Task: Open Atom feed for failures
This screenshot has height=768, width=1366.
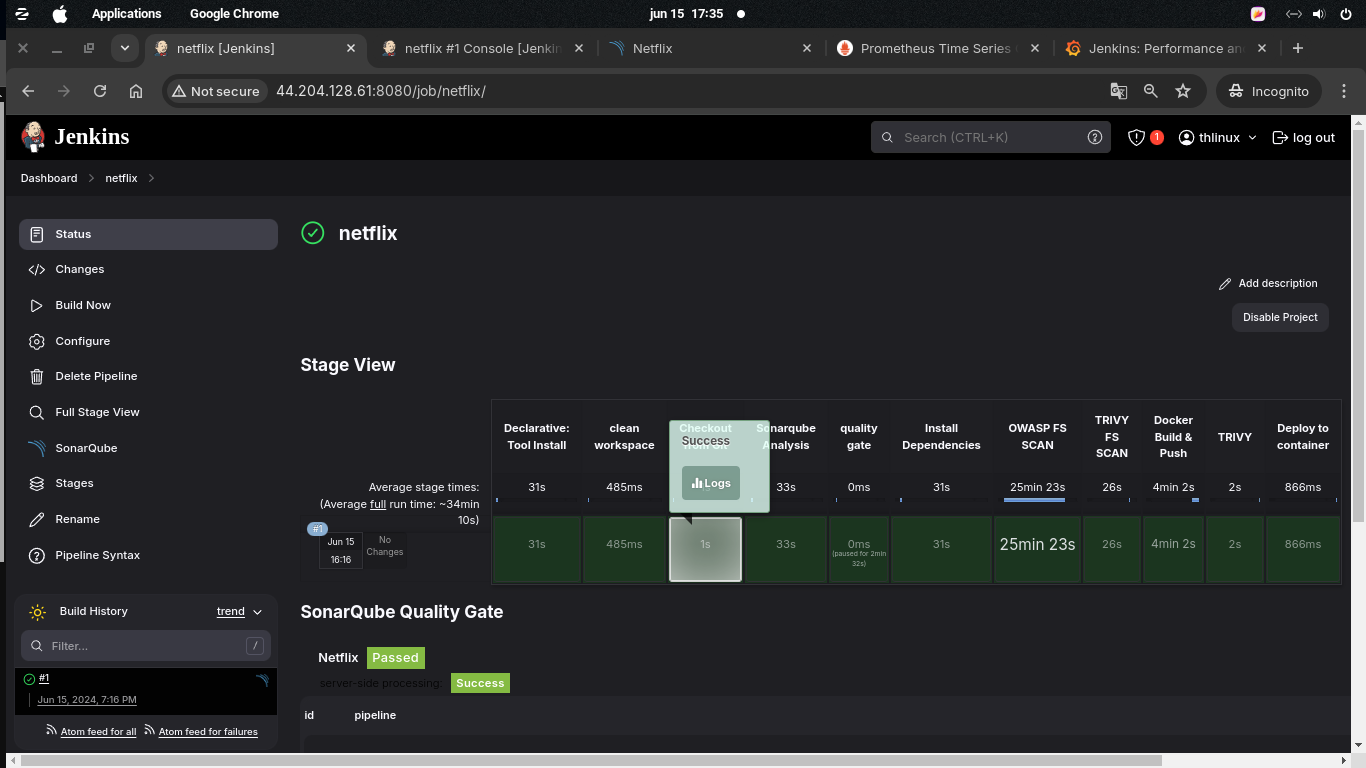Action: [208, 732]
